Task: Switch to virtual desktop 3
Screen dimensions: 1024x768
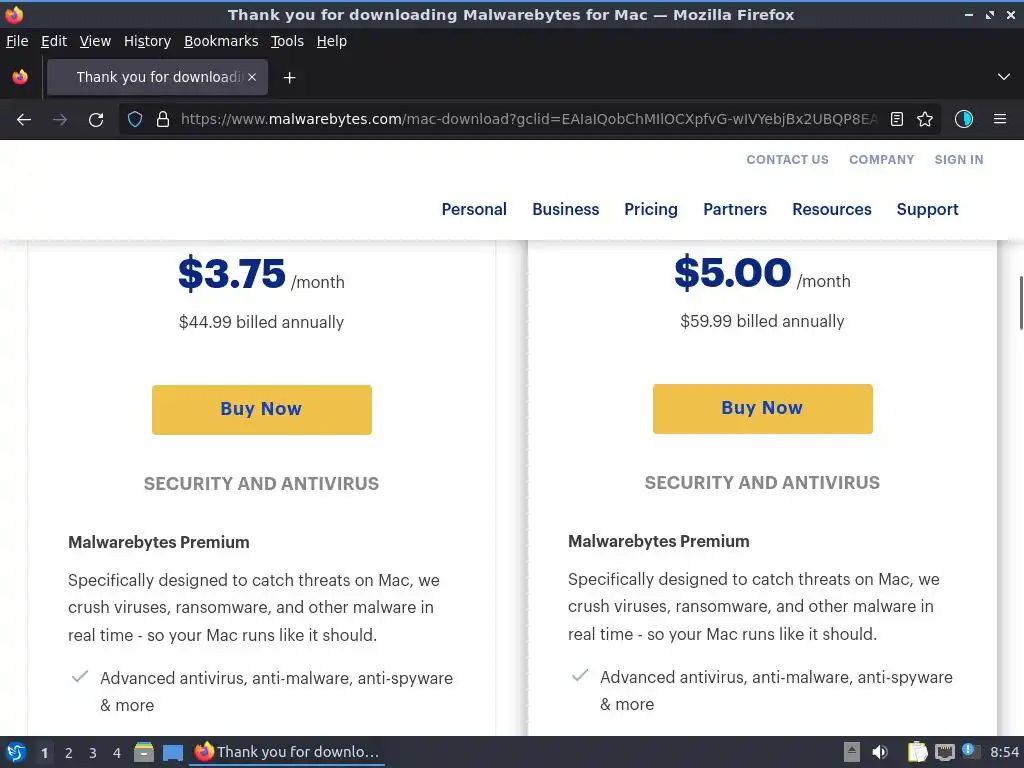Action: [x=92, y=753]
